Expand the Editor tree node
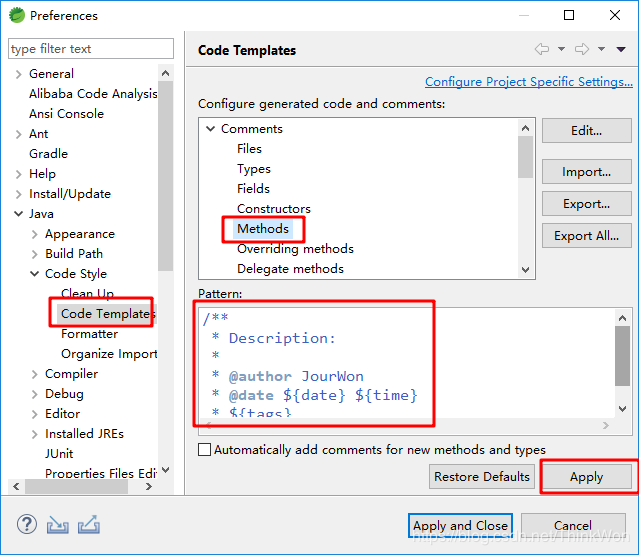This screenshot has width=639, height=555. click(34, 414)
